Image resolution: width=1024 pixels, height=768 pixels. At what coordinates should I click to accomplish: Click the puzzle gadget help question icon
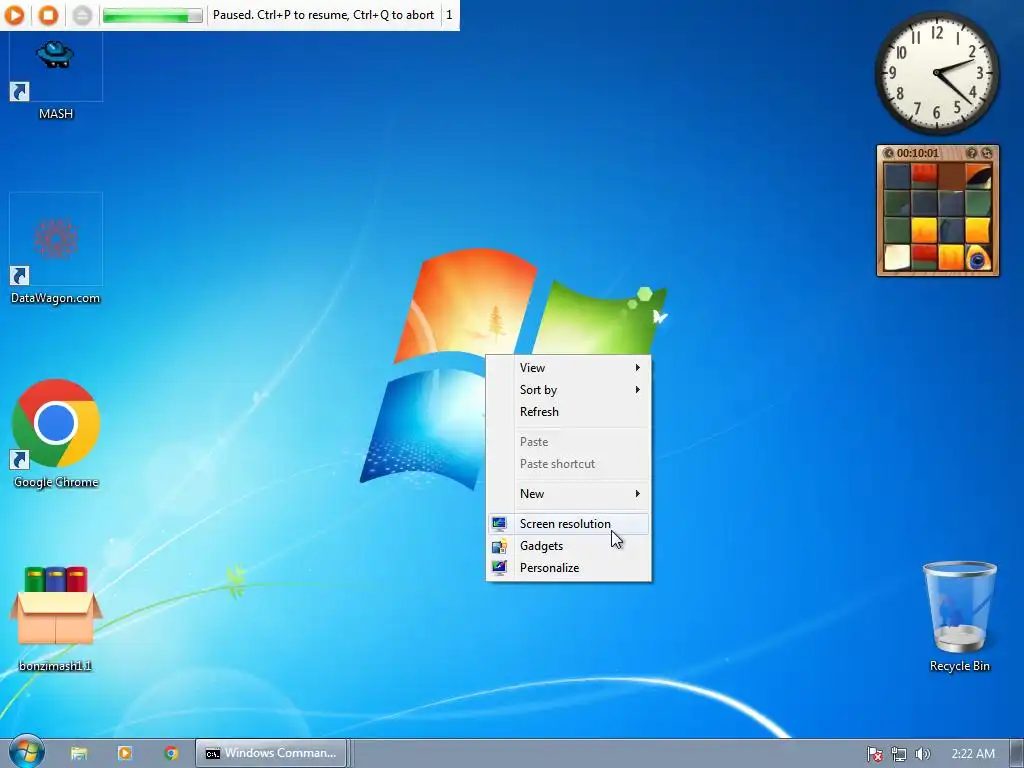tap(972, 153)
